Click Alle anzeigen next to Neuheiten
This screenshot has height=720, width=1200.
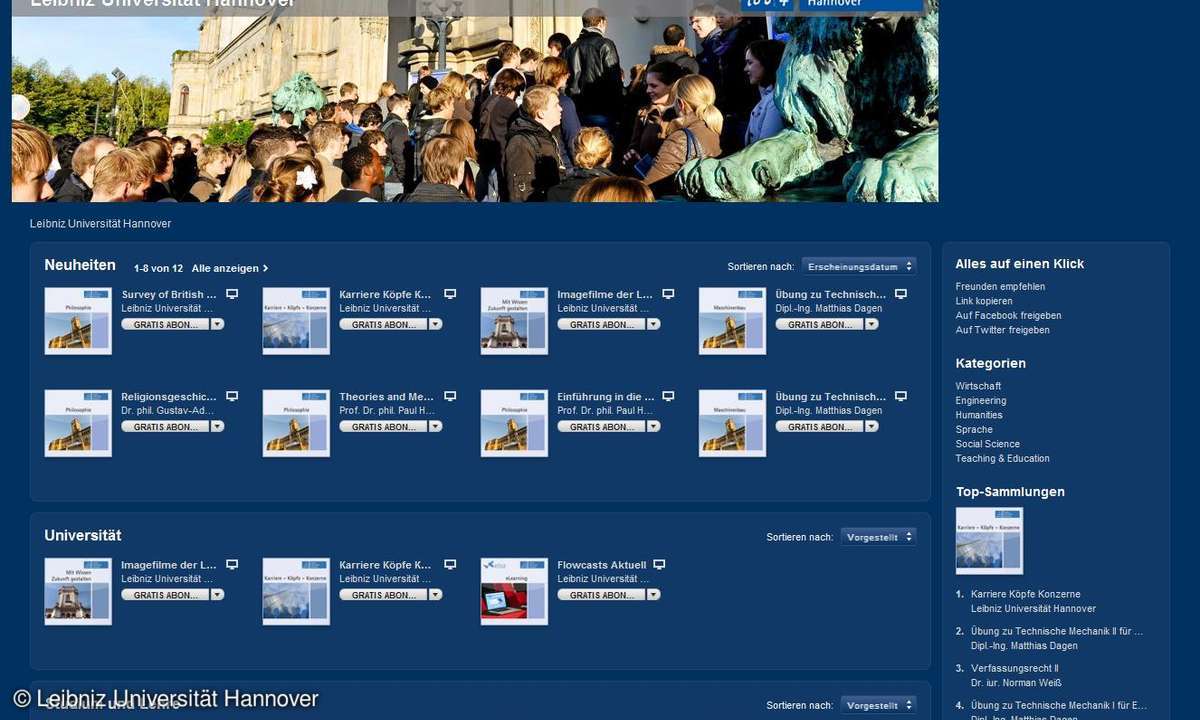[230, 268]
